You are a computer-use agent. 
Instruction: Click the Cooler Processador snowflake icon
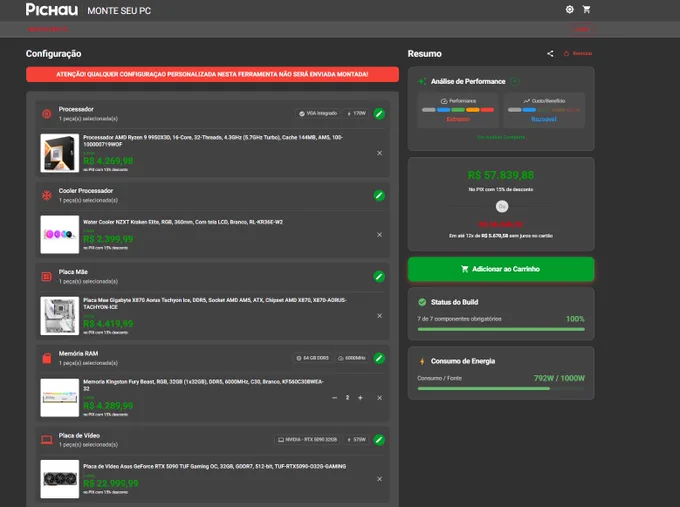coord(46,196)
